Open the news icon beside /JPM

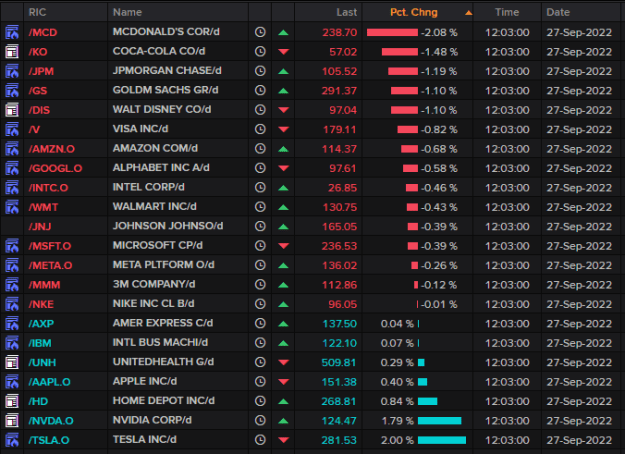(12, 71)
